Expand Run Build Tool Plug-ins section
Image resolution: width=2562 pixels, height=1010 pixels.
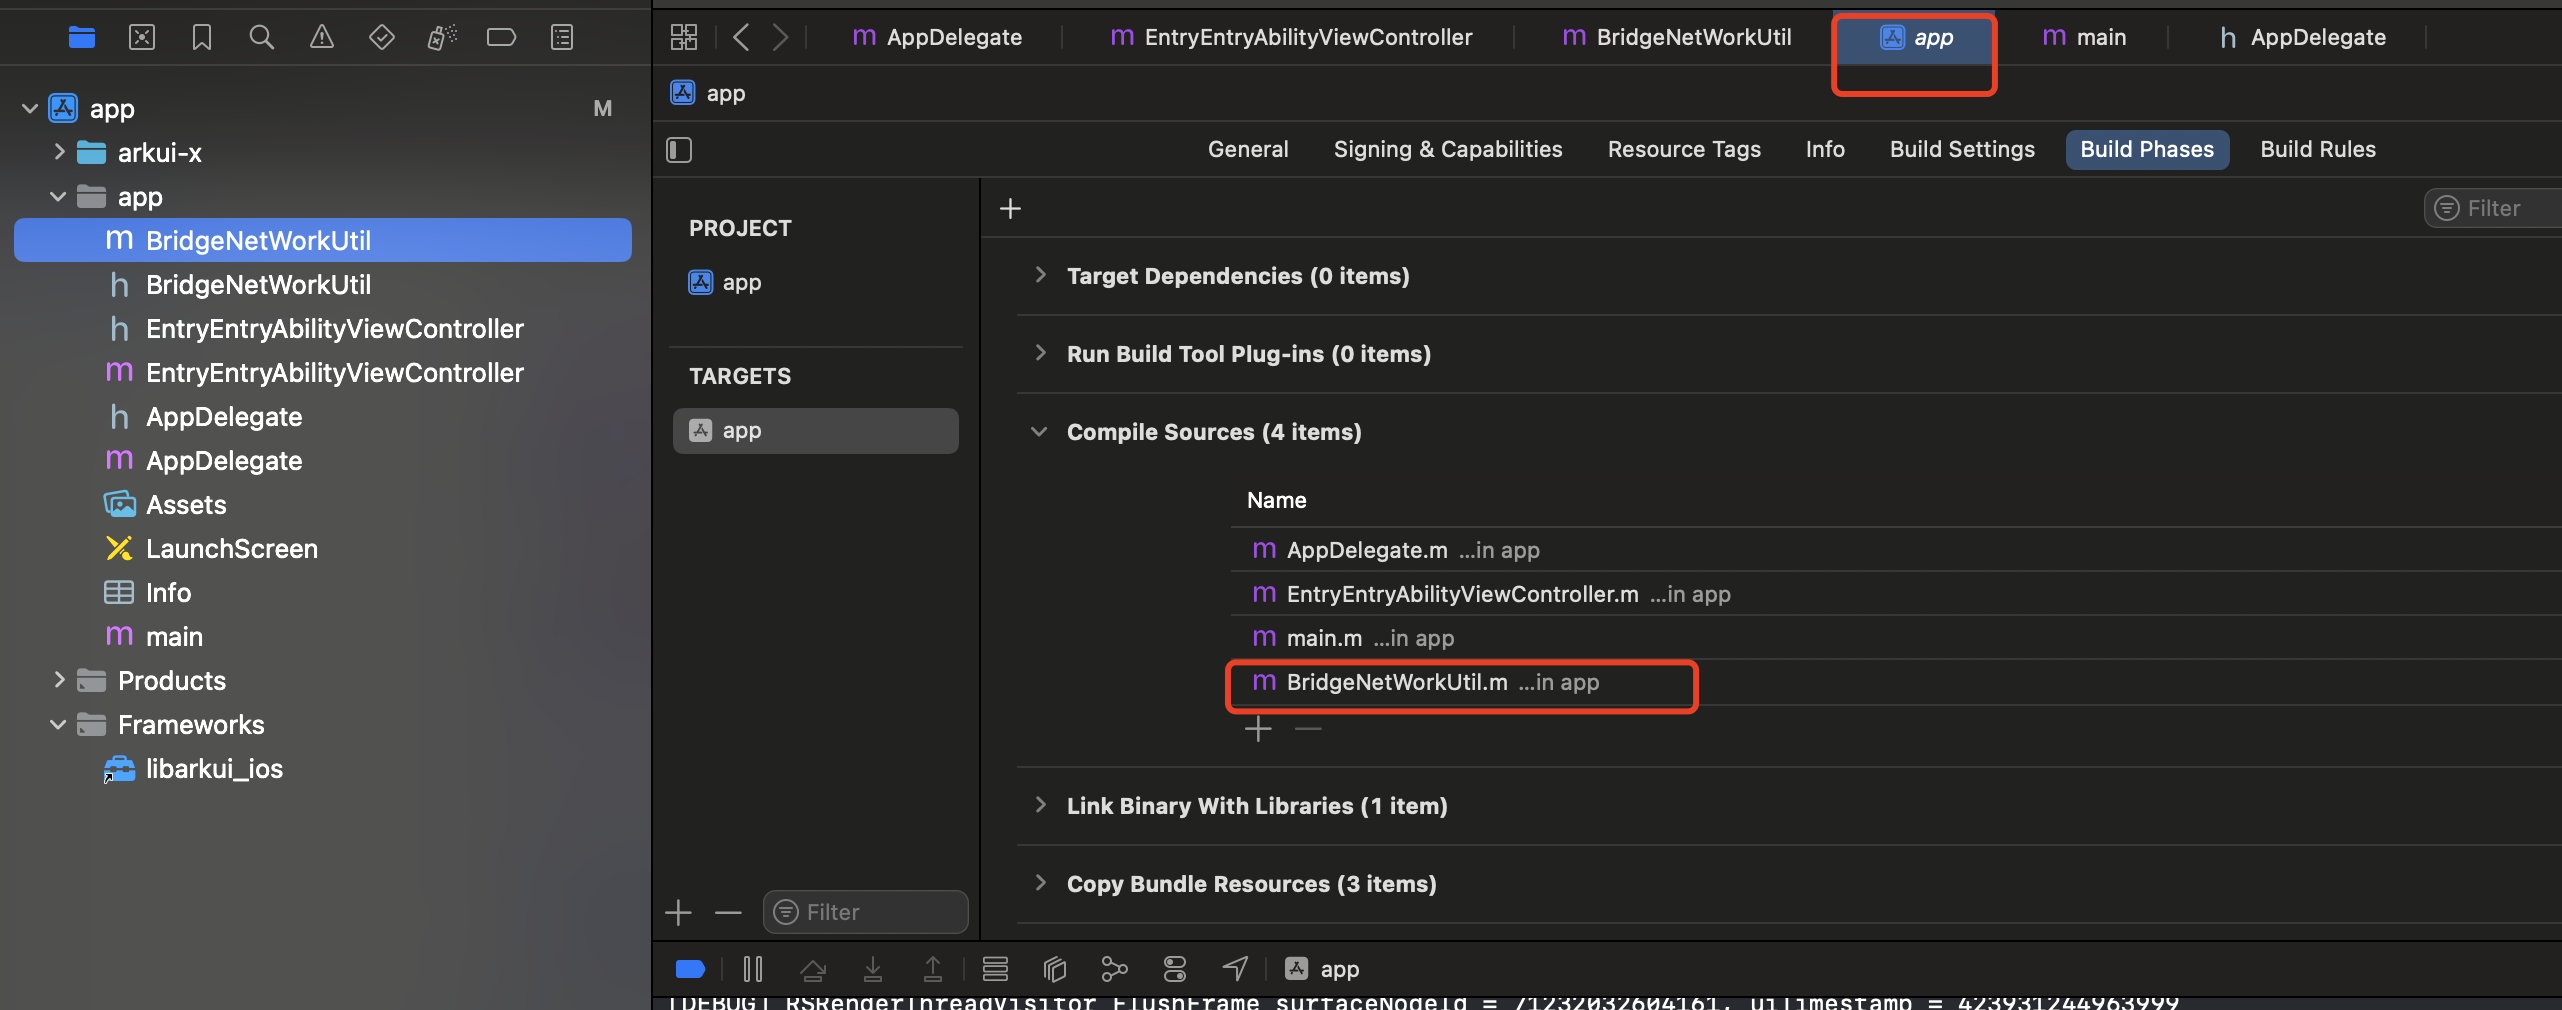(x=1040, y=353)
